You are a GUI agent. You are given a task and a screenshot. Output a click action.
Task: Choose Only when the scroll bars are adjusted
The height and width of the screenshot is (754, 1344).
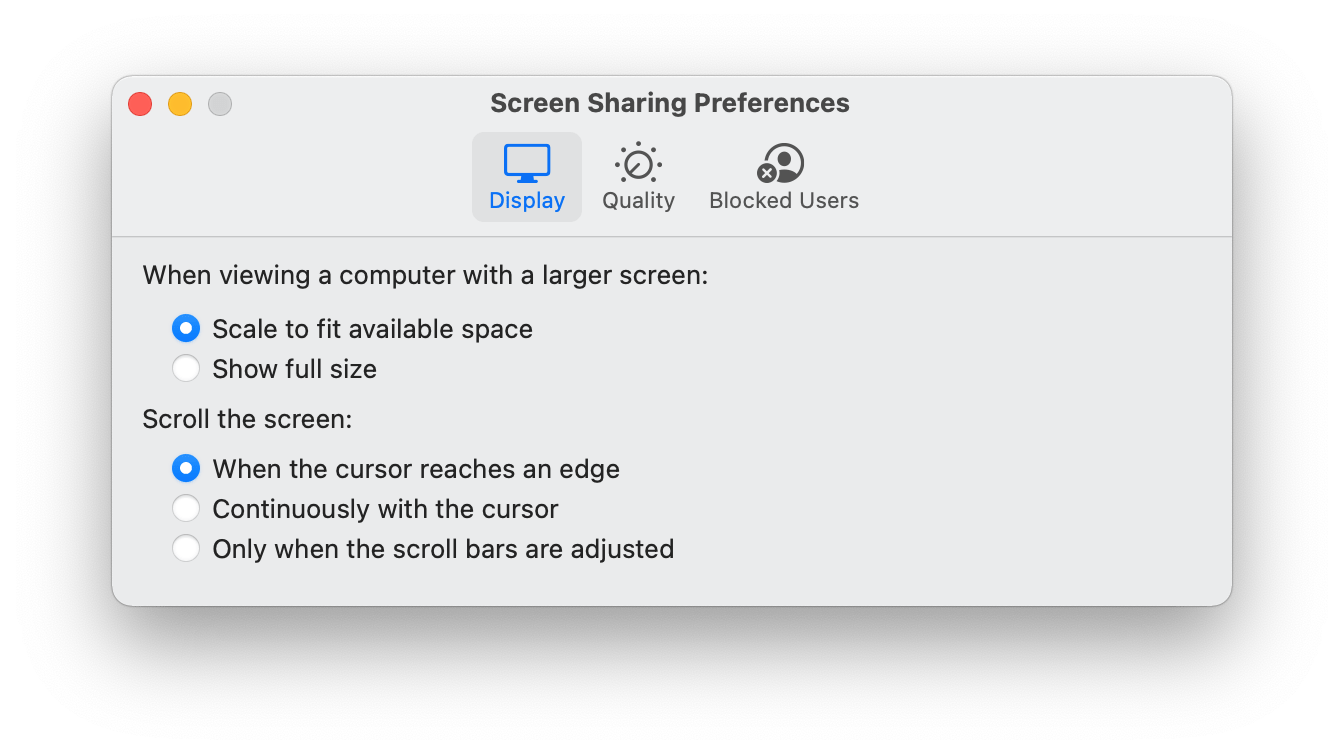(x=186, y=548)
